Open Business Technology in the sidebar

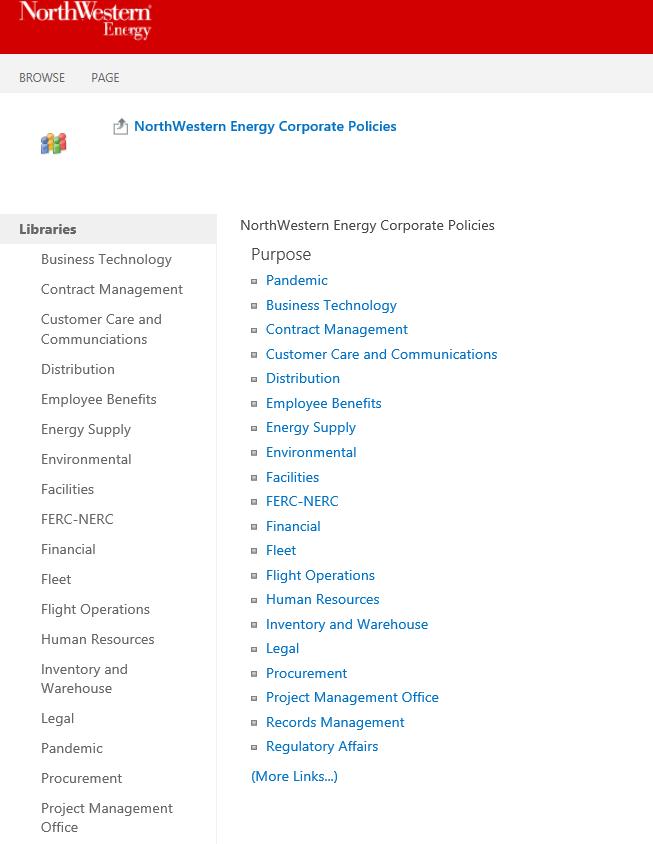(x=106, y=259)
